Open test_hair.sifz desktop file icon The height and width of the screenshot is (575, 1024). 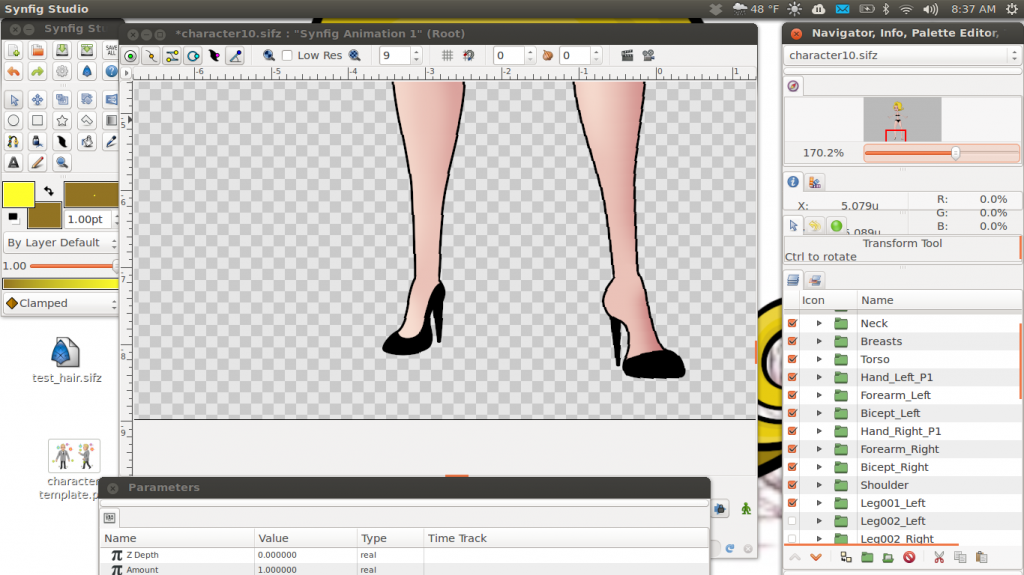click(65, 353)
